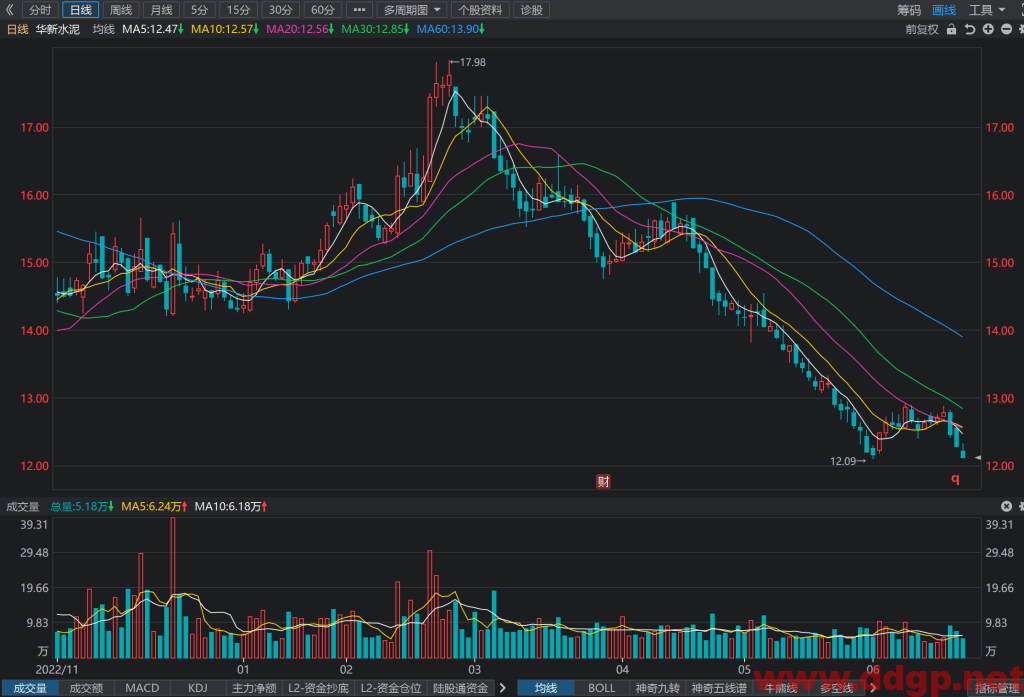Open 诊股 stock diagnosis
1024x697 pixels.
532,10
